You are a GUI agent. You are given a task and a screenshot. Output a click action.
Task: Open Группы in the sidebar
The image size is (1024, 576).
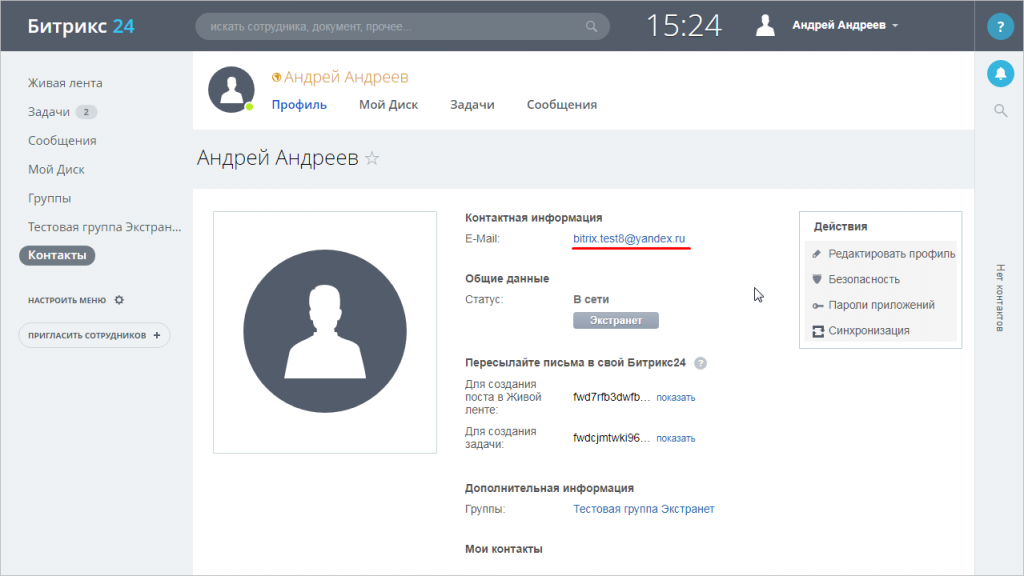tap(50, 198)
